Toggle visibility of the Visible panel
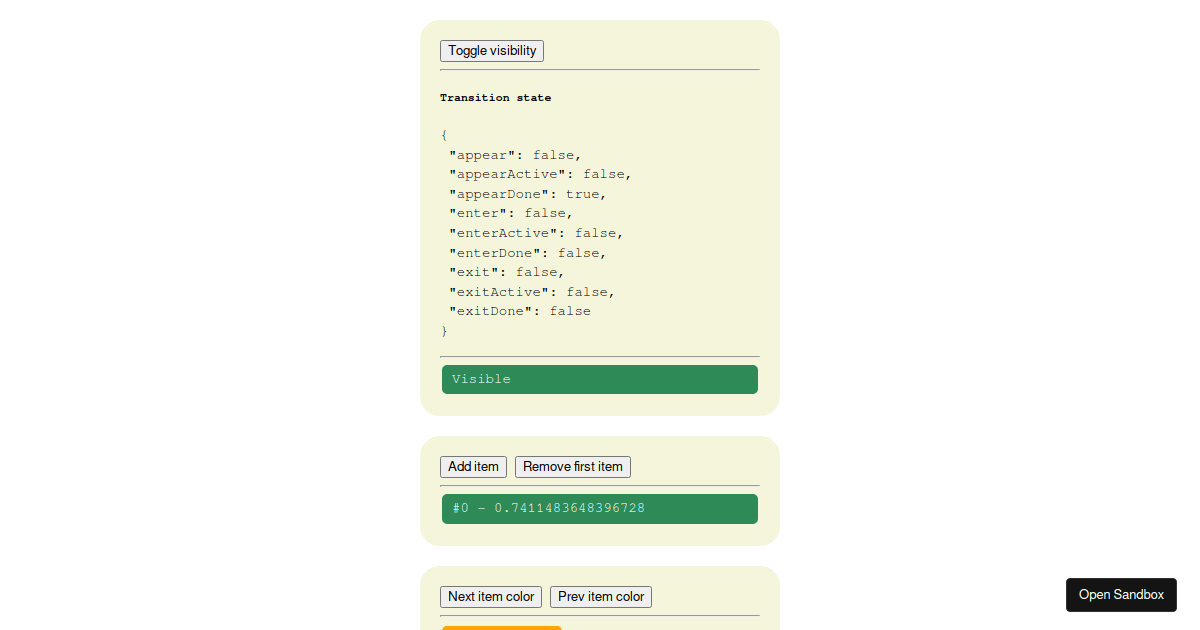The height and width of the screenshot is (630, 1200). tap(491, 50)
